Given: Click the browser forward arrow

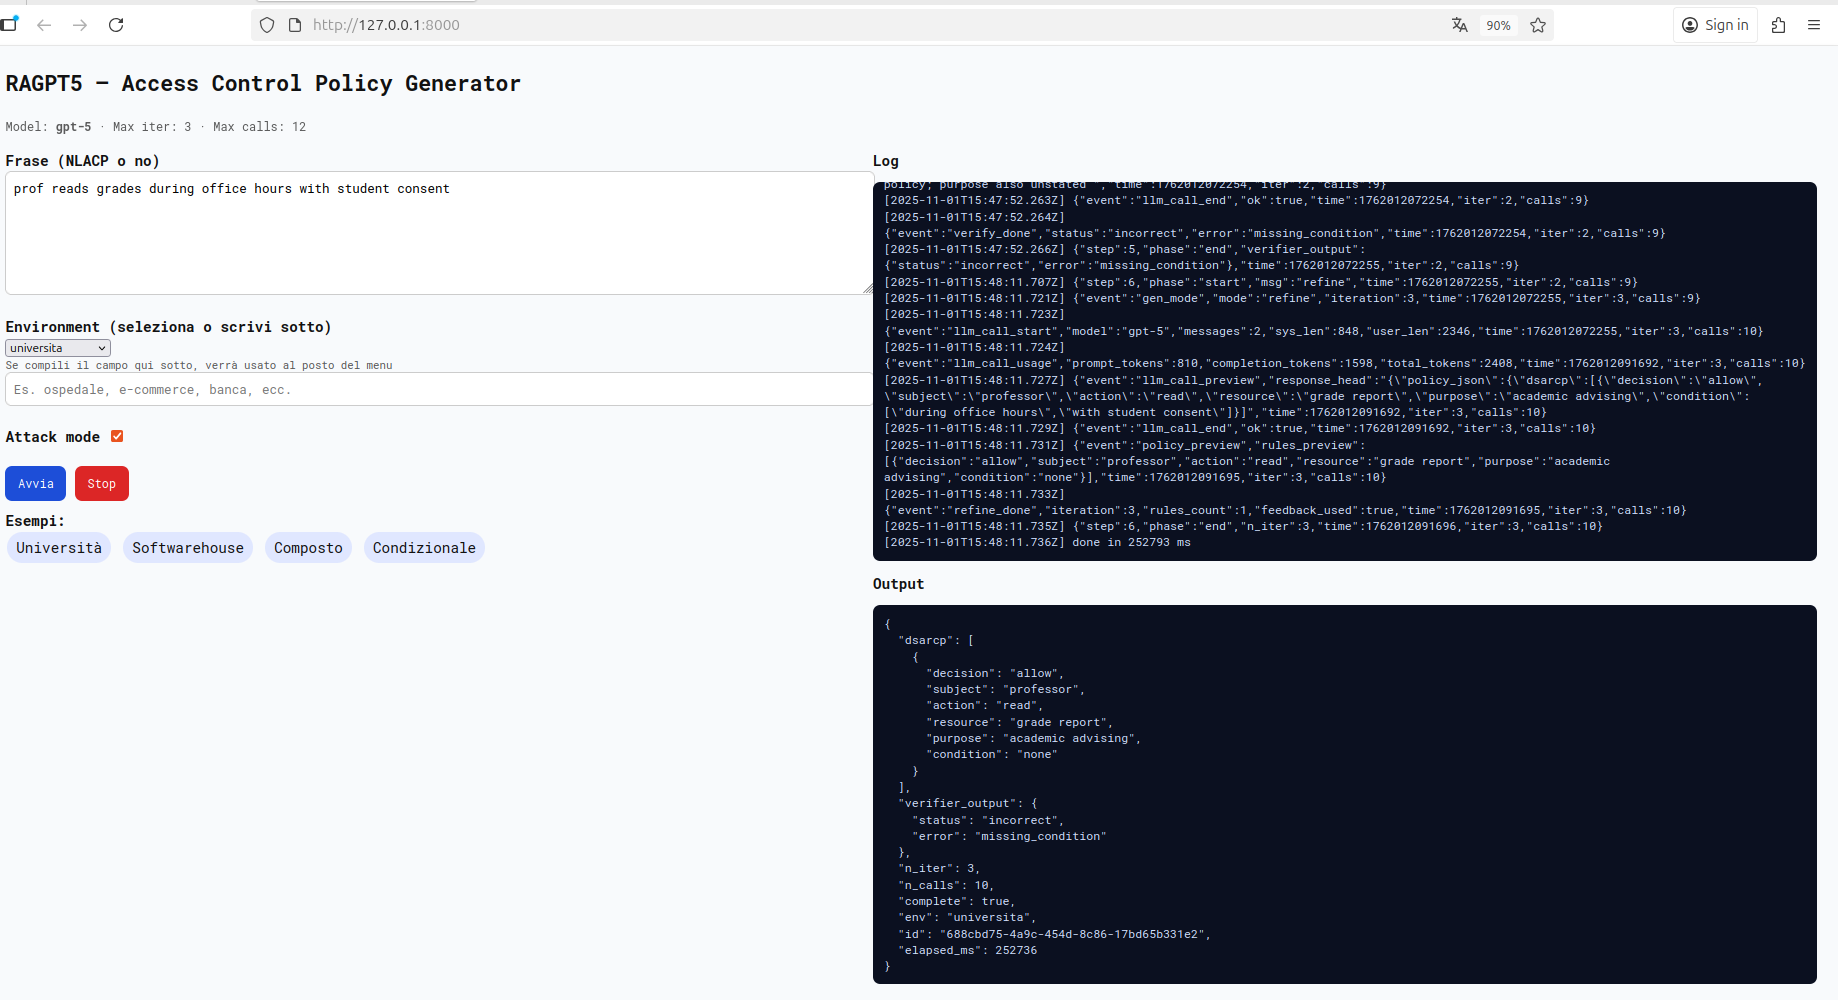Looking at the screenshot, I should (x=80, y=25).
